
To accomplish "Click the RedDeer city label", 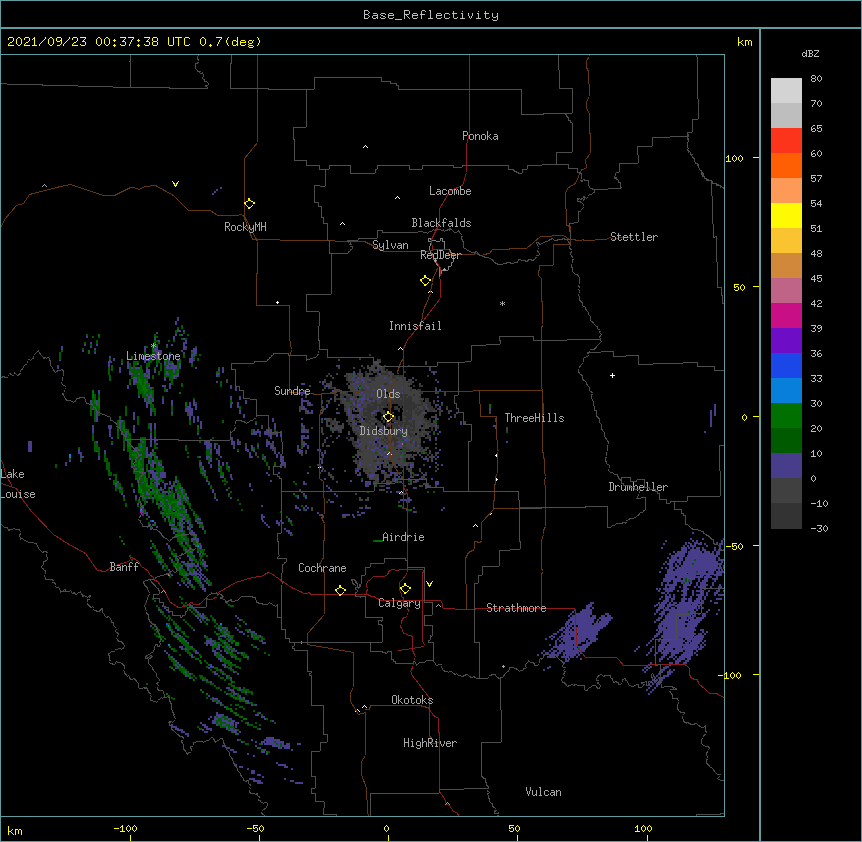I will pyautogui.click(x=440, y=255).
